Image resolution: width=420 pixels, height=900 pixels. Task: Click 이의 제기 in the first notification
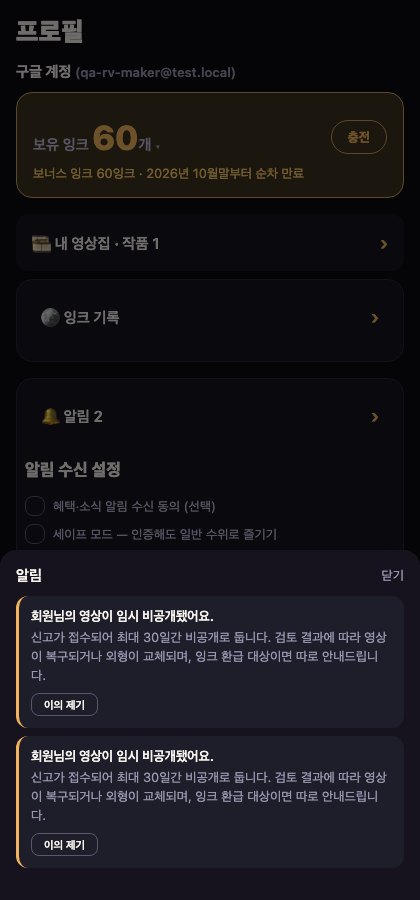coord(64,705)
